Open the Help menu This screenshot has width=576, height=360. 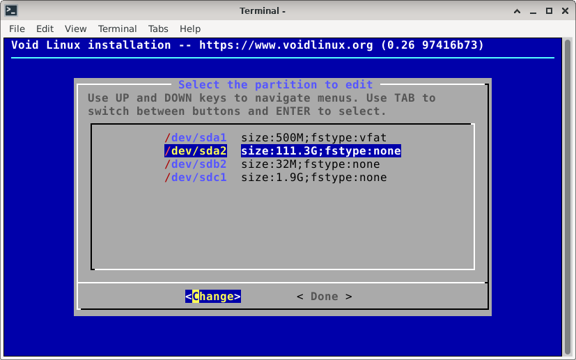[x=190, y=29]
